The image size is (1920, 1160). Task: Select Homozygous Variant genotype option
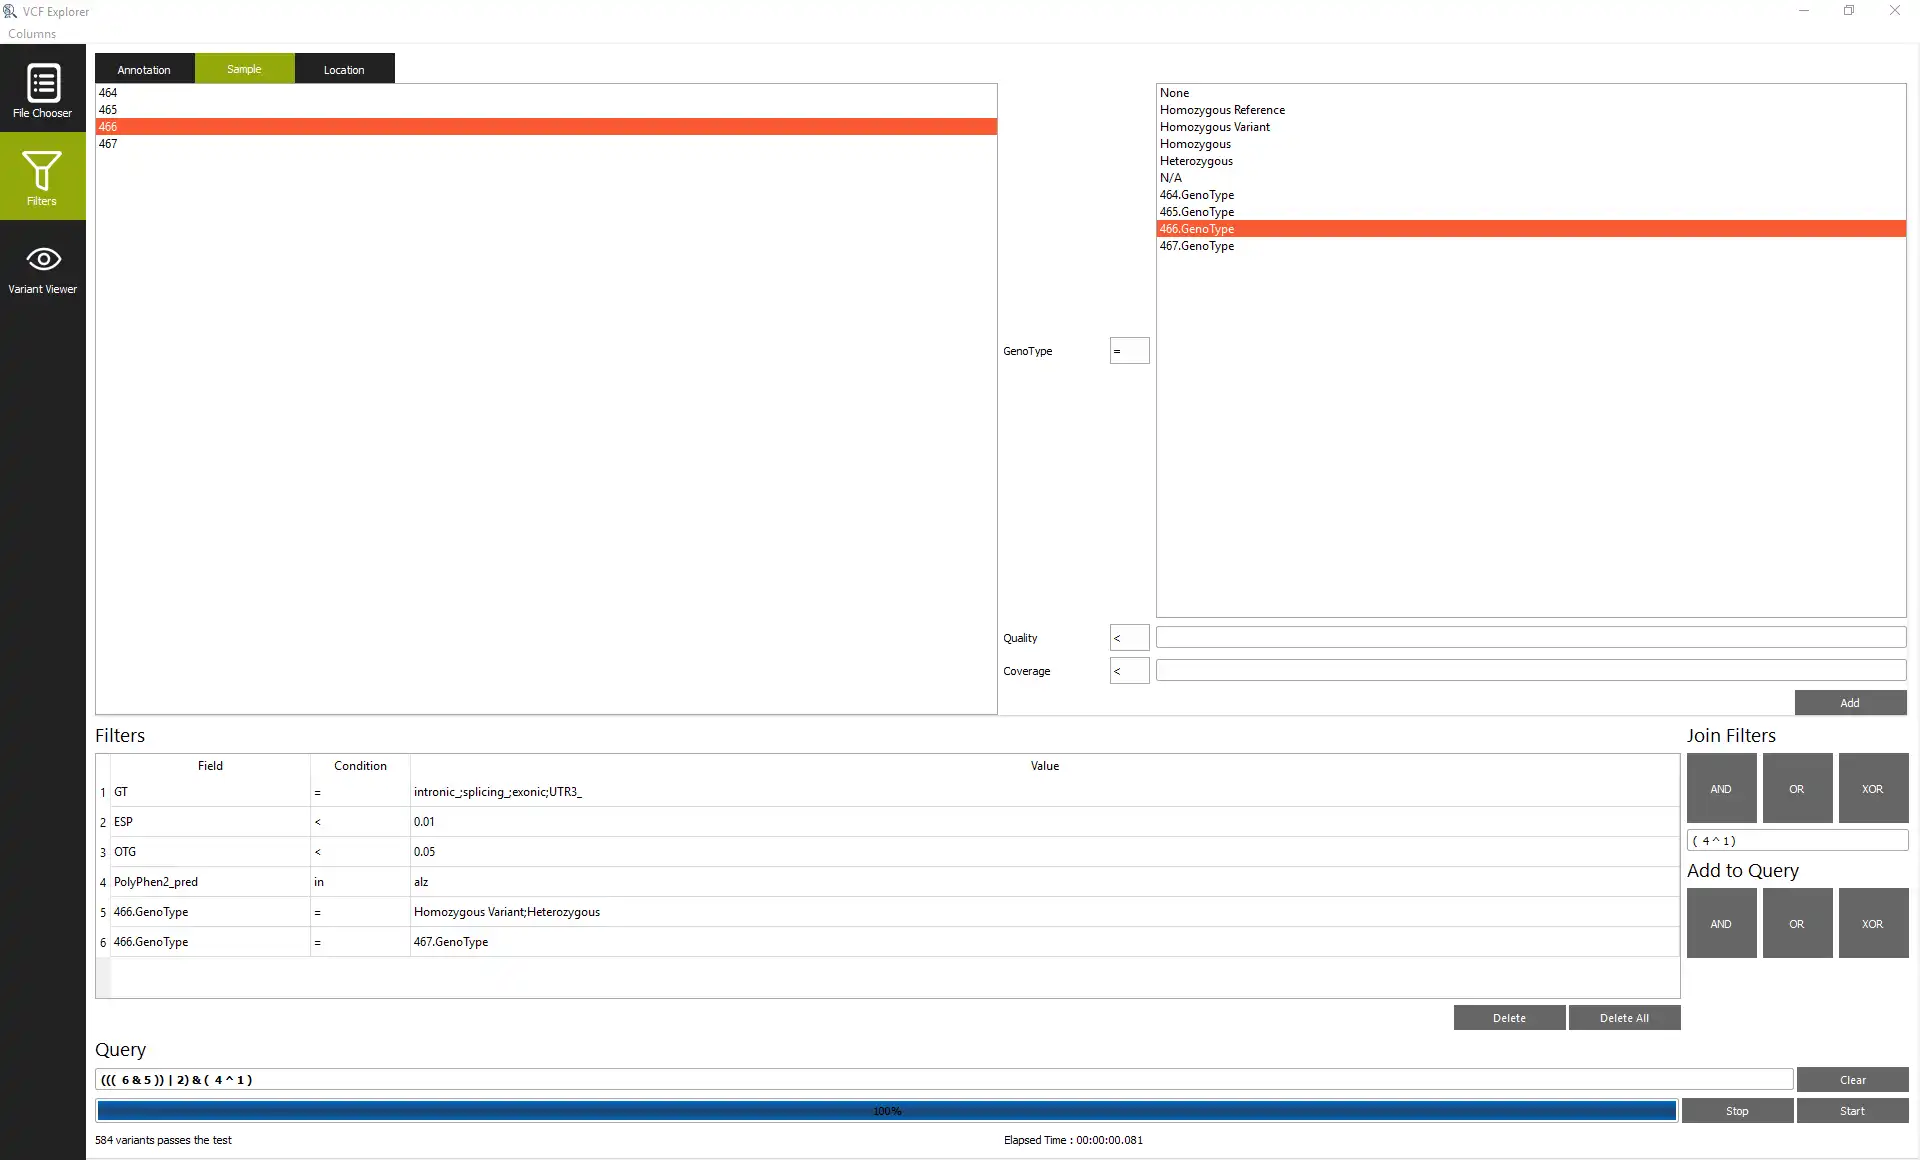[1215, 126]
